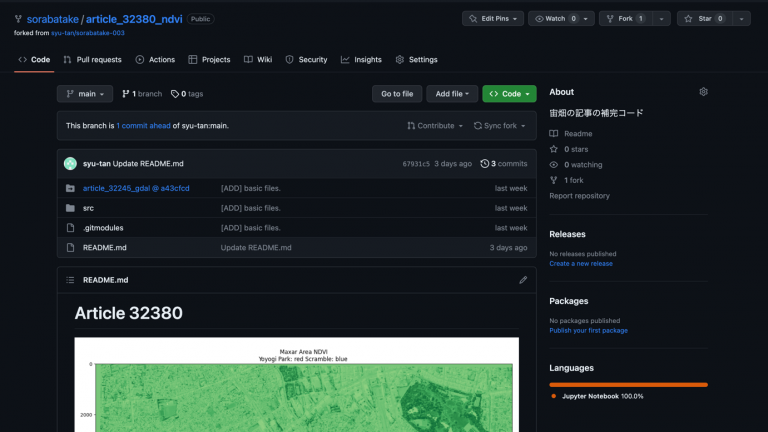
Task: Open the 1 commit ahead link
Action: (x=144, y=125)
